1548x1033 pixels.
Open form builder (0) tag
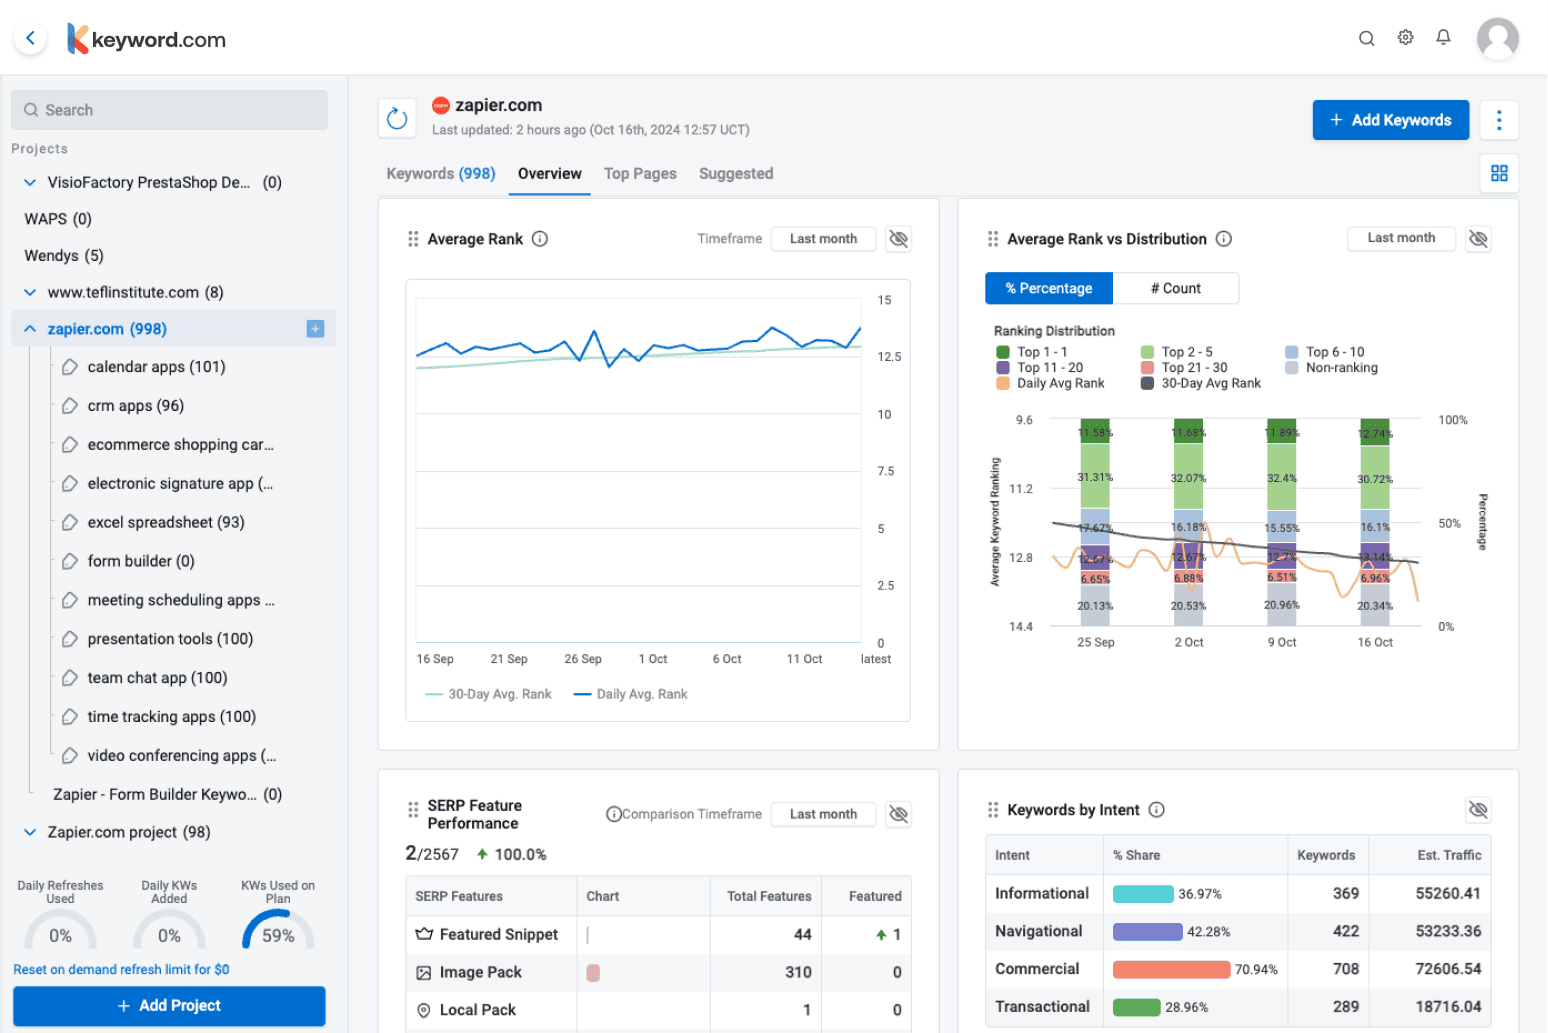pos(141,562)
